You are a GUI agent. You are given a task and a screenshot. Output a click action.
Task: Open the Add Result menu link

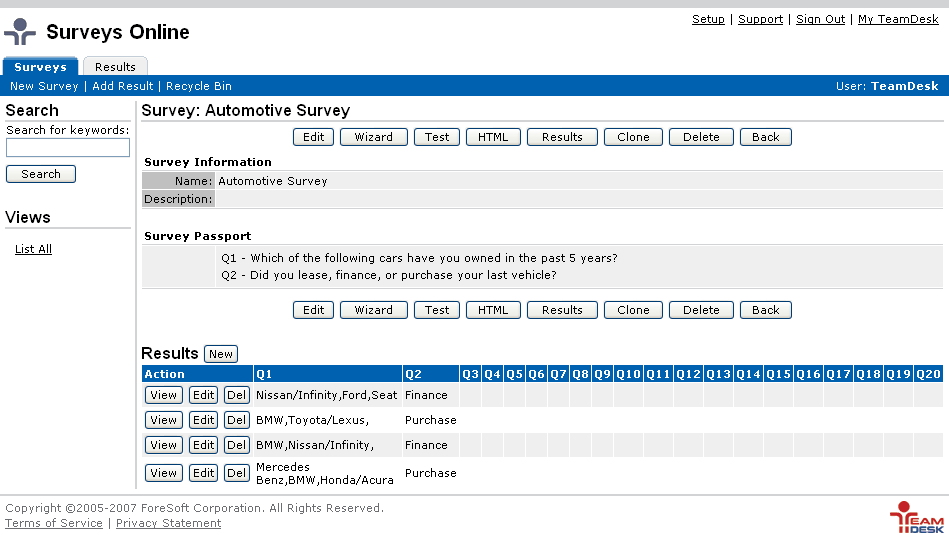(x=123, y=86)
